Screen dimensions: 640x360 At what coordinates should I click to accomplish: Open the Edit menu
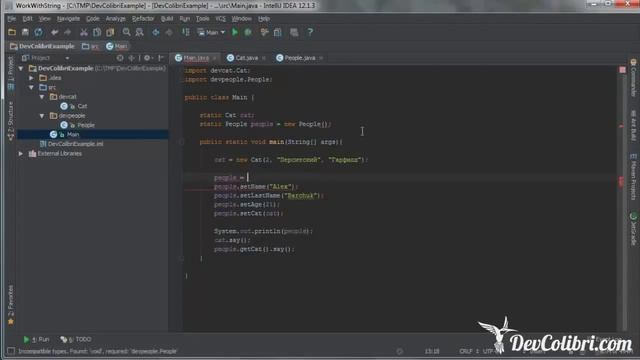pyautogui.click(x=27, y=19)
